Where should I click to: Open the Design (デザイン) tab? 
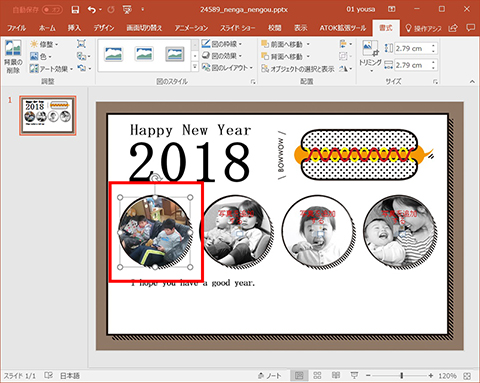(x=104, y=28)
